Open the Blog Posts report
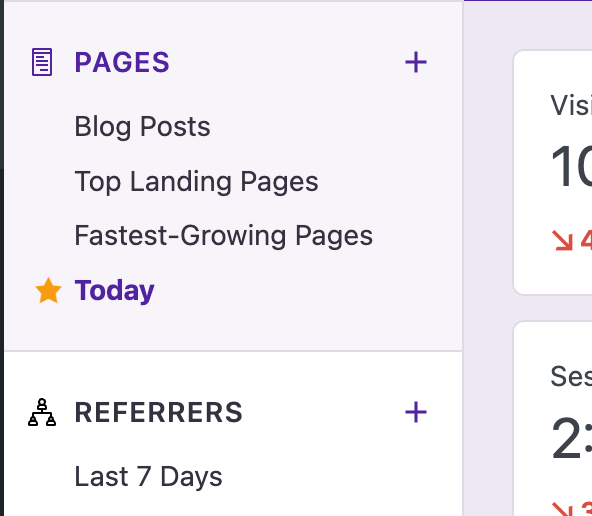The height and width of the screenshot is (516, 592). [x=142, y=126]
